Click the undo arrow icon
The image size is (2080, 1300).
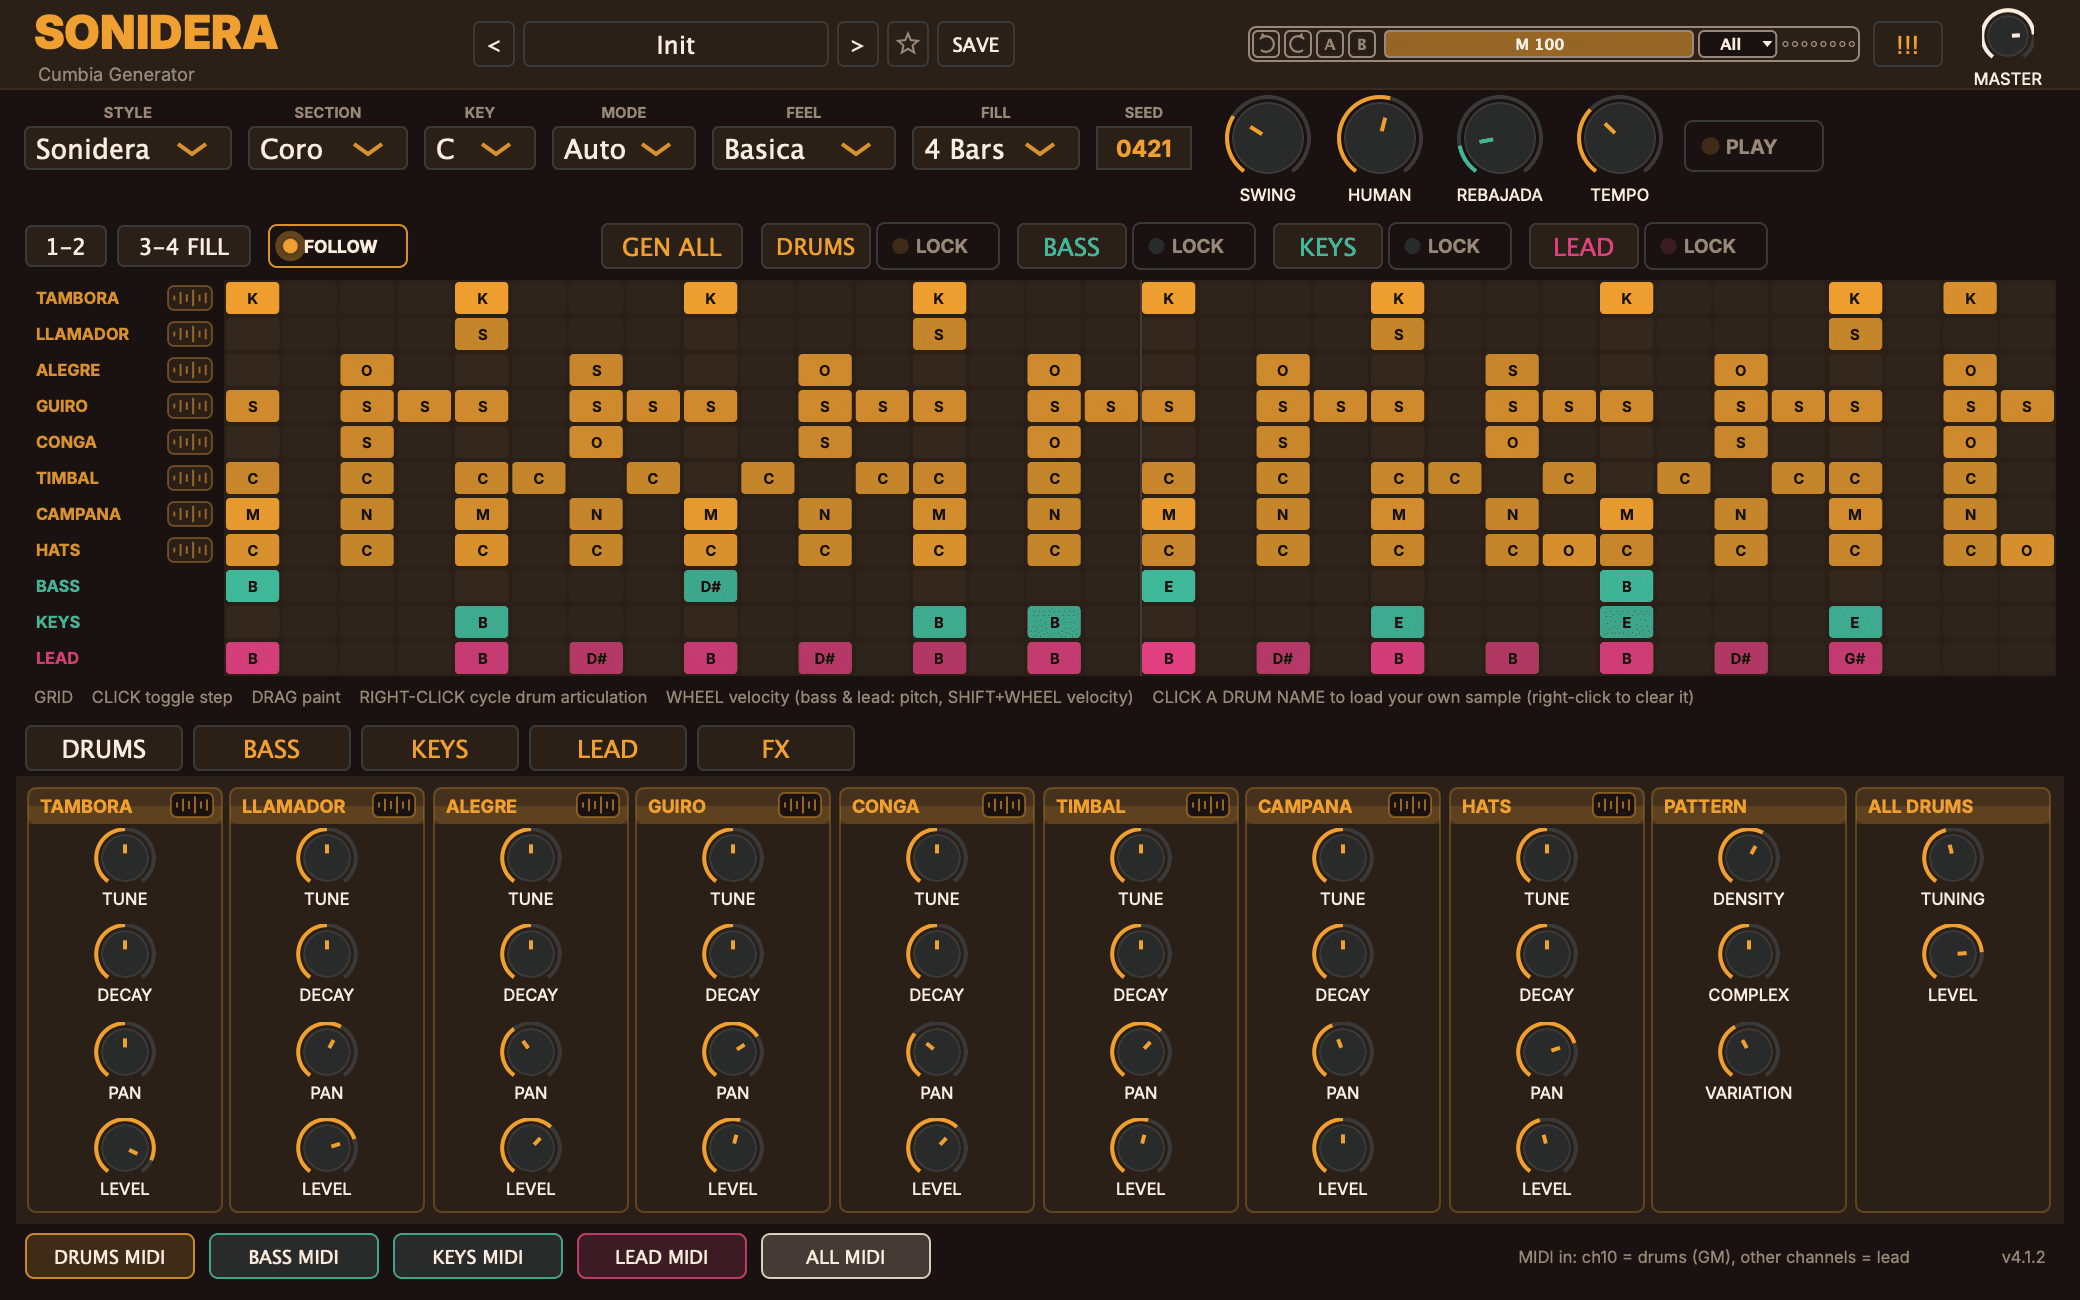(x=1266, y=44)
